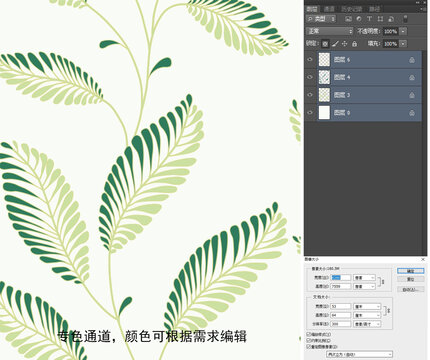Click the resolution input field
Screen dimensions: 430x360
[x=341, y=324]
